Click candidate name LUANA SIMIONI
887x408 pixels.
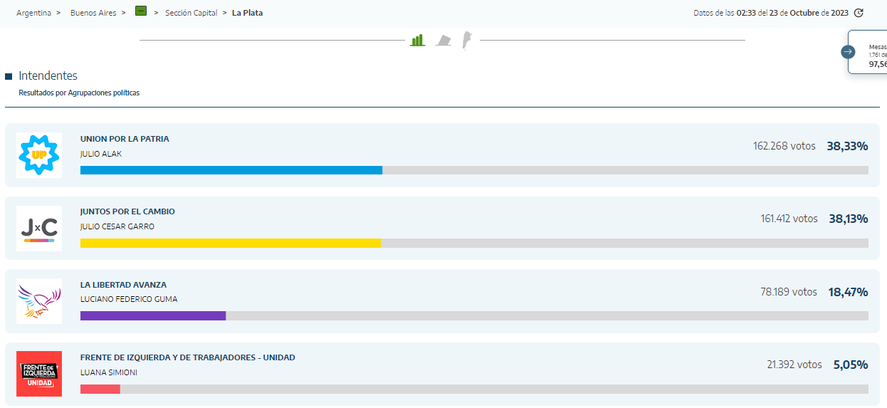click(109, 372)
